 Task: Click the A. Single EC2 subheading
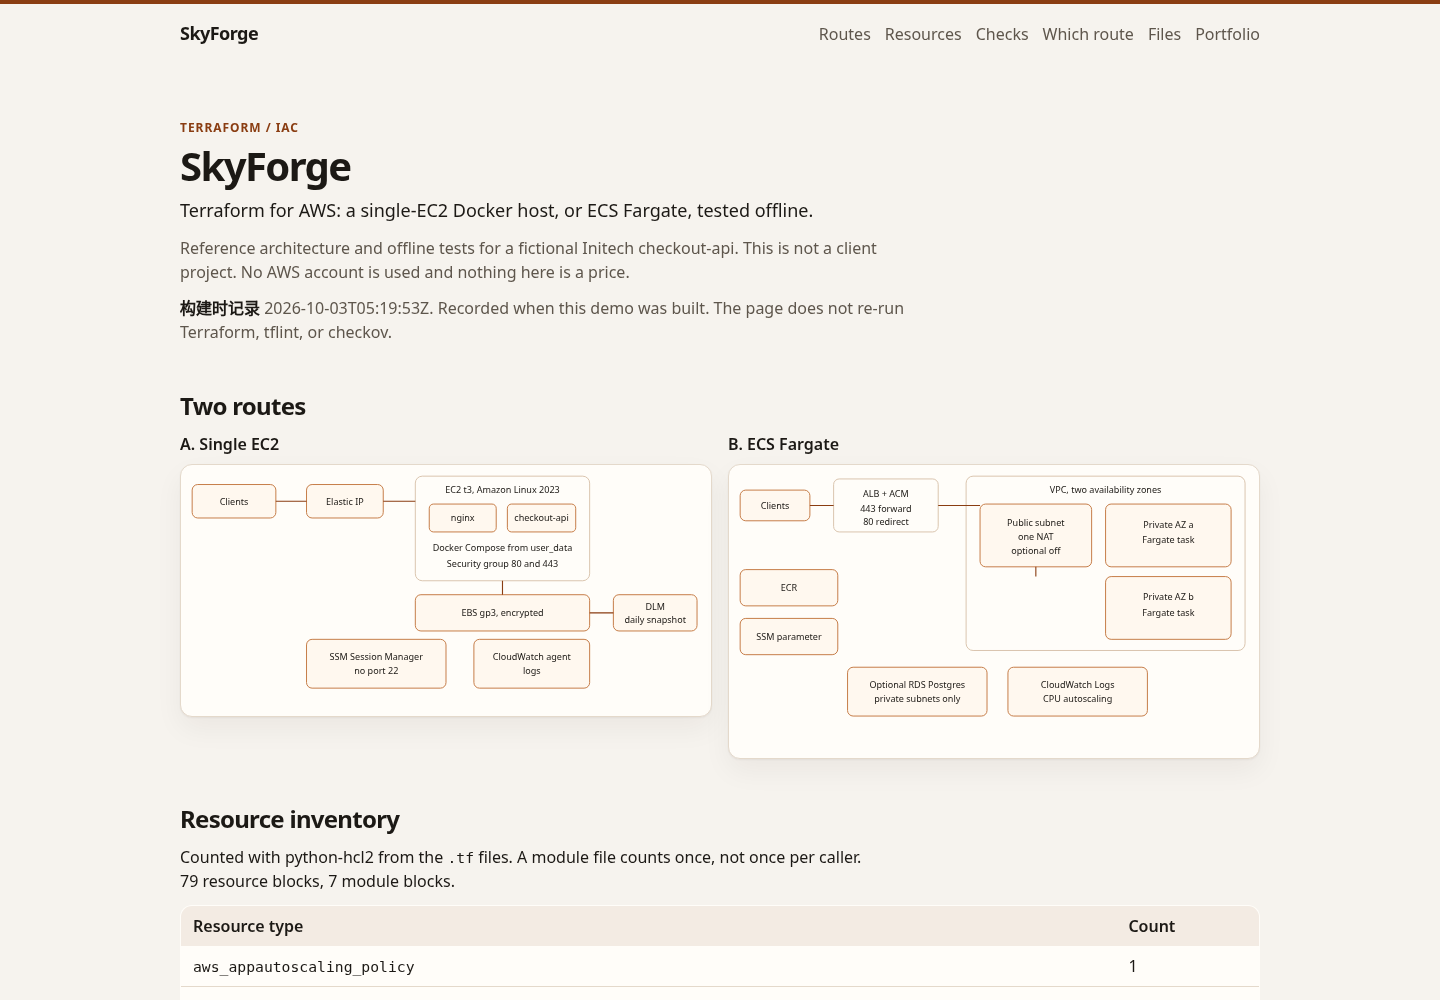click(x=230, y=444)
